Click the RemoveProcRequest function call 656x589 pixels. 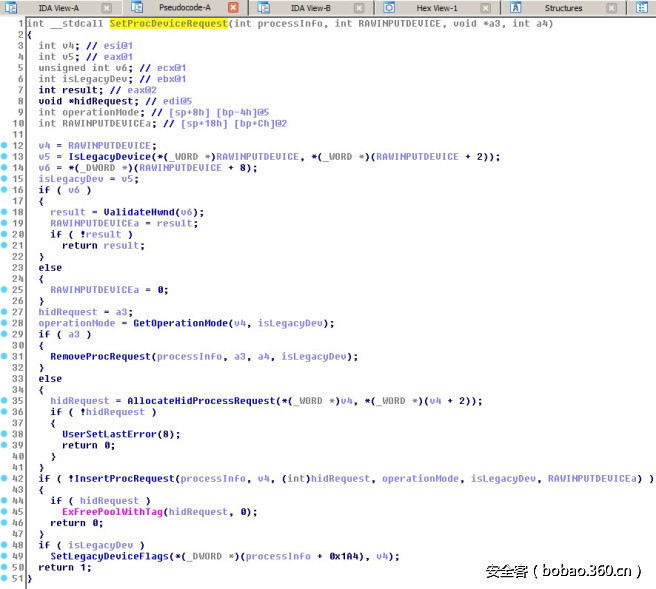click(x=100, y=356)
